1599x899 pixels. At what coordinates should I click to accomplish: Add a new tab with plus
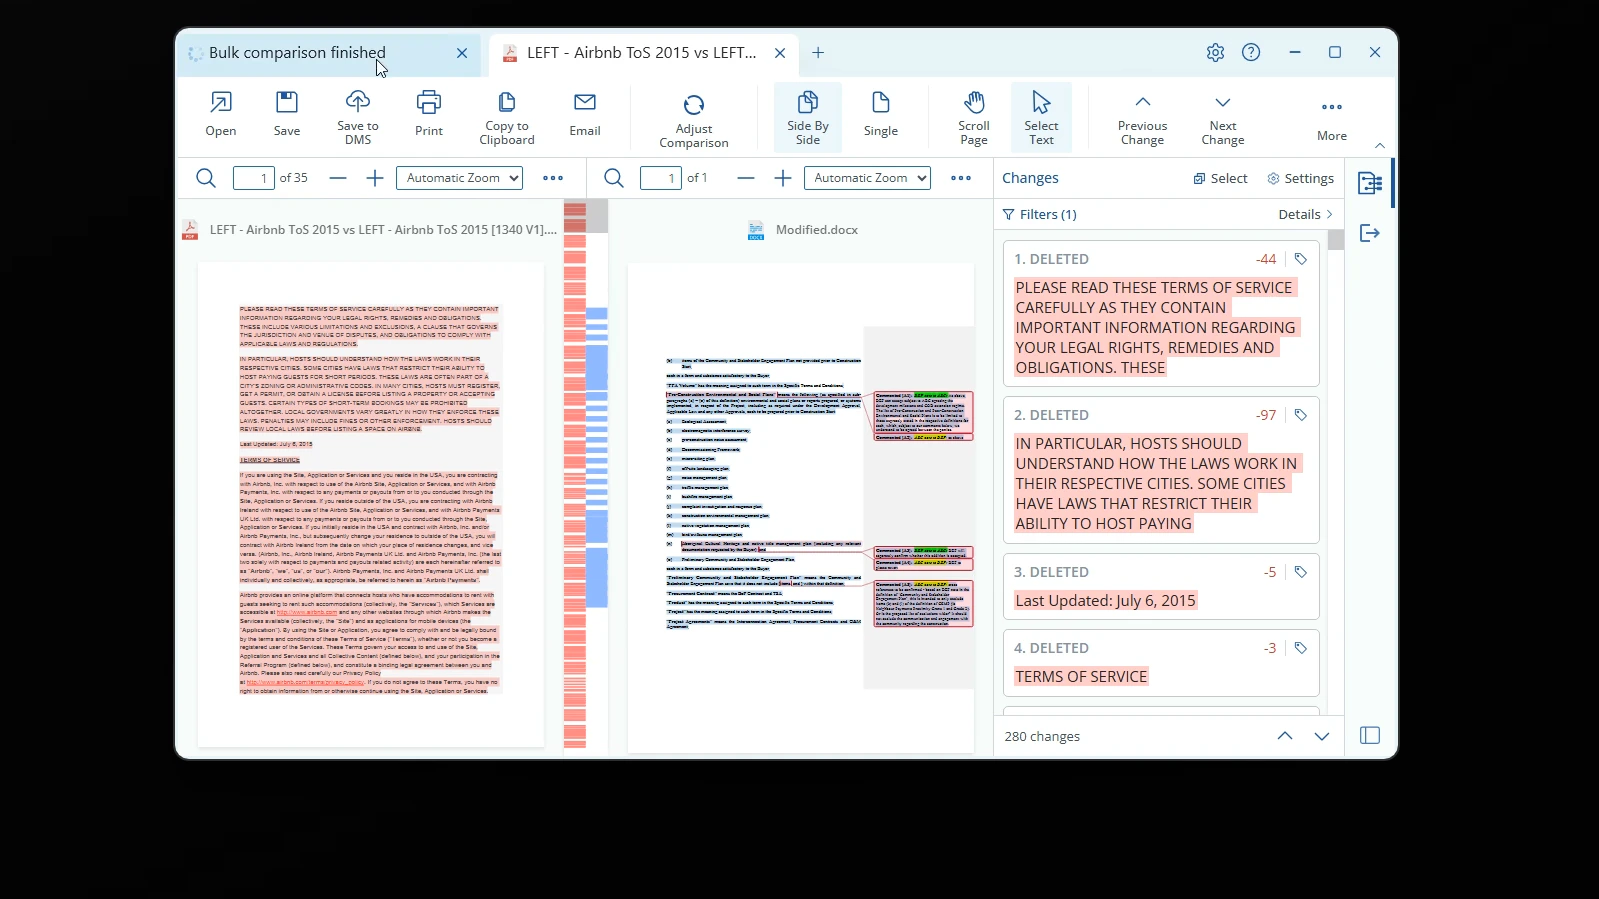tap(818, 53)
